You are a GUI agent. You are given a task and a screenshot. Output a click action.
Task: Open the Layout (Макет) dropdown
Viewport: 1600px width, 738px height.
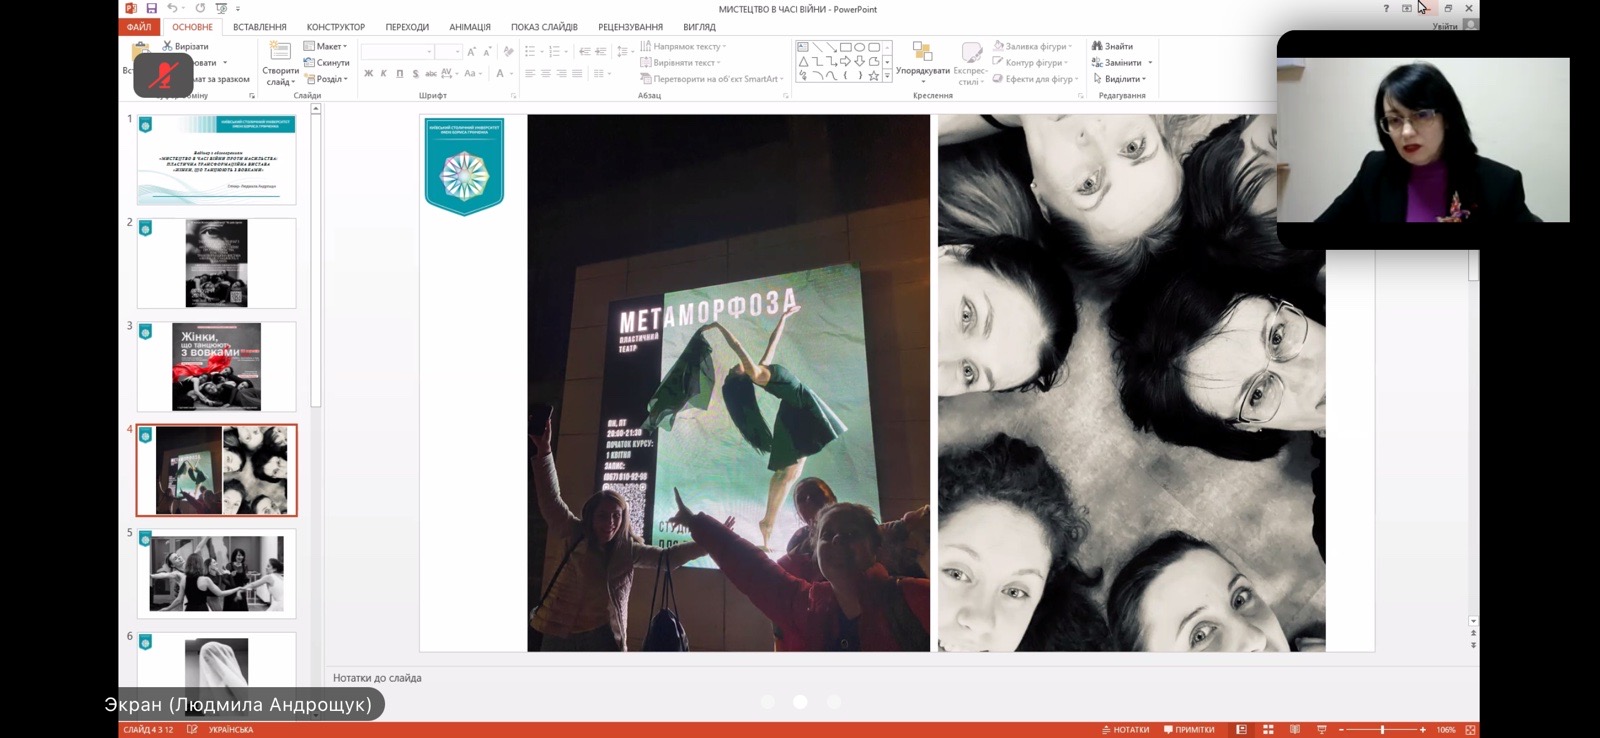tap(327, 46)
